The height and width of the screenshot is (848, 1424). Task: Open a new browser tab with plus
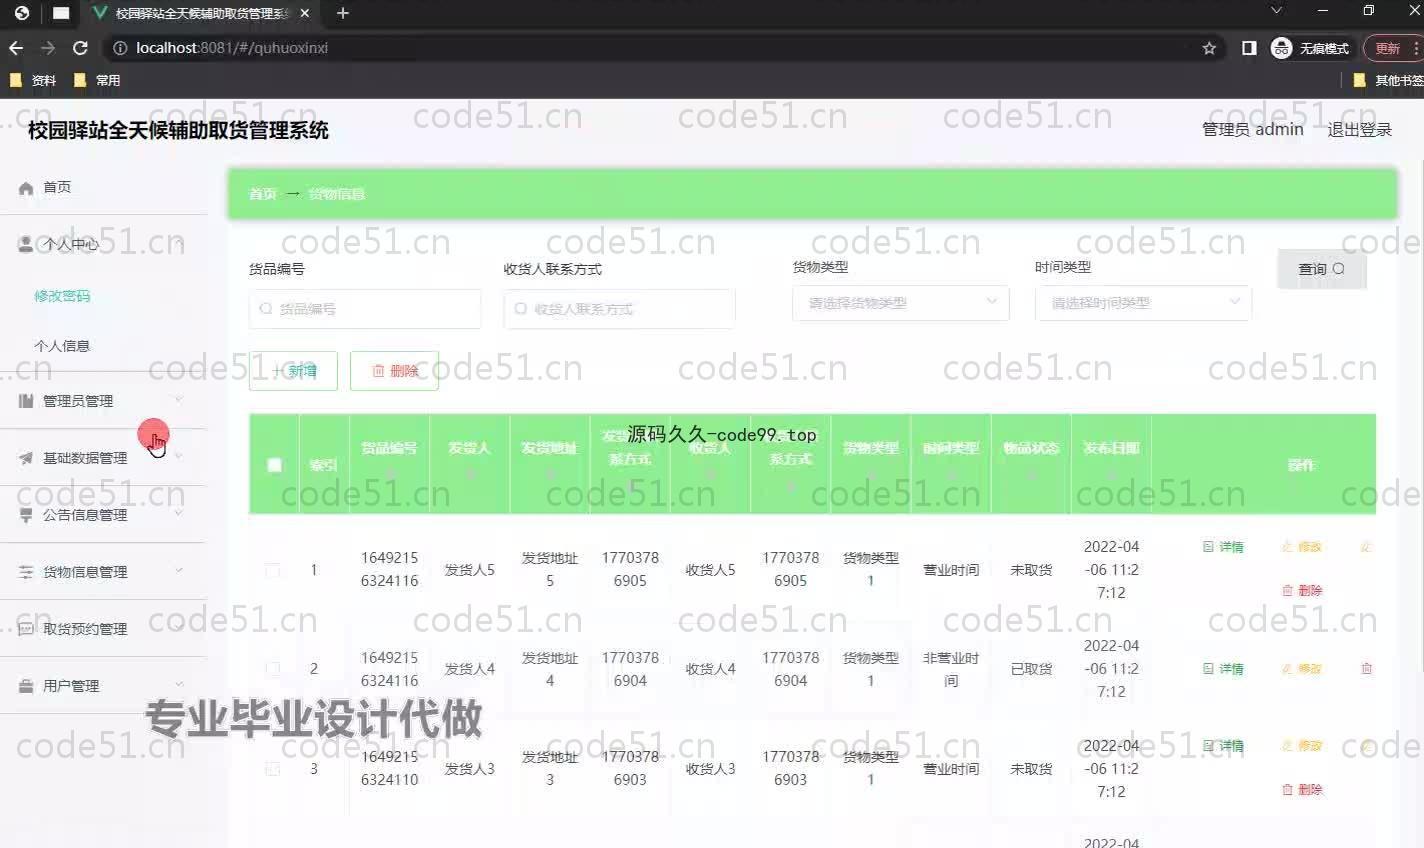point(343,13)
